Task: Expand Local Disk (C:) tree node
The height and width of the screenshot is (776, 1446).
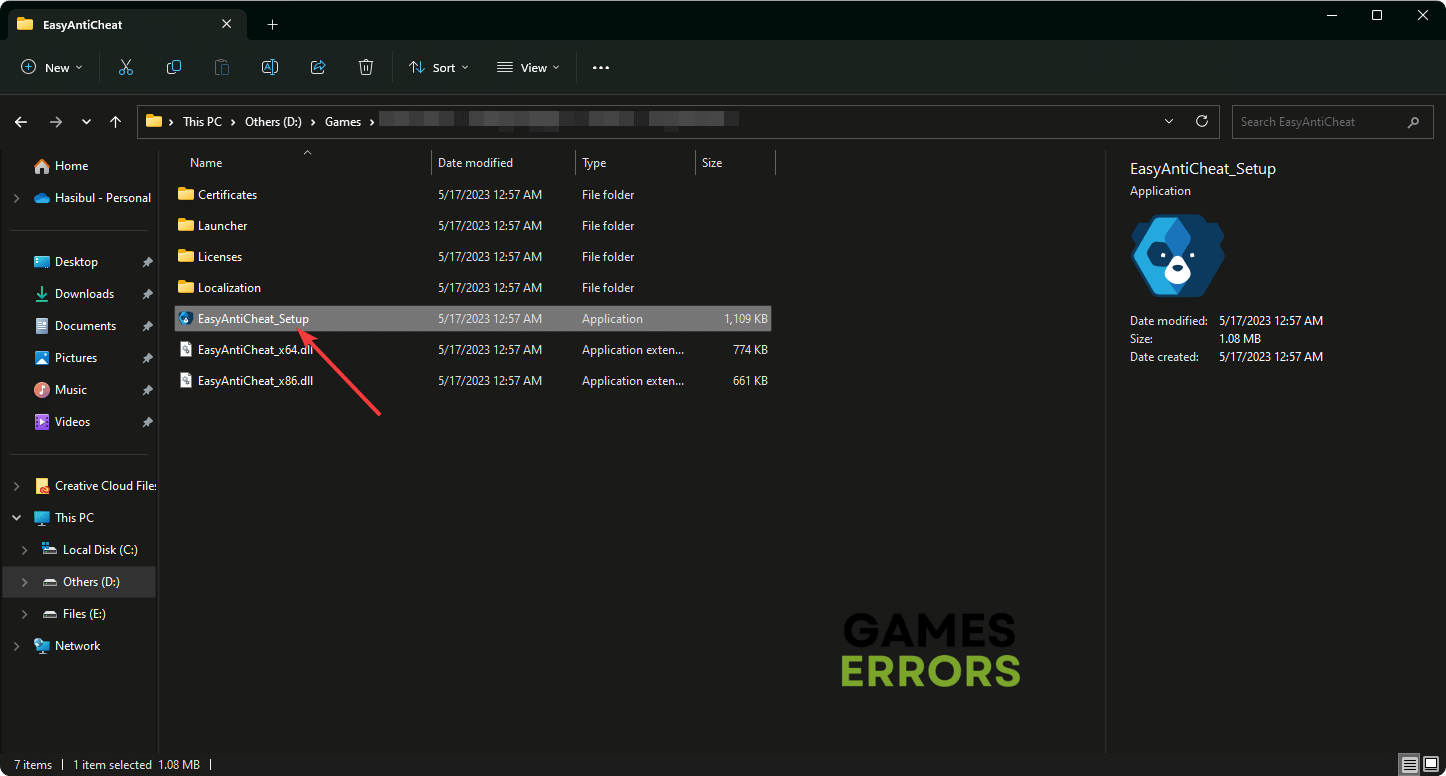Action: 25,550
